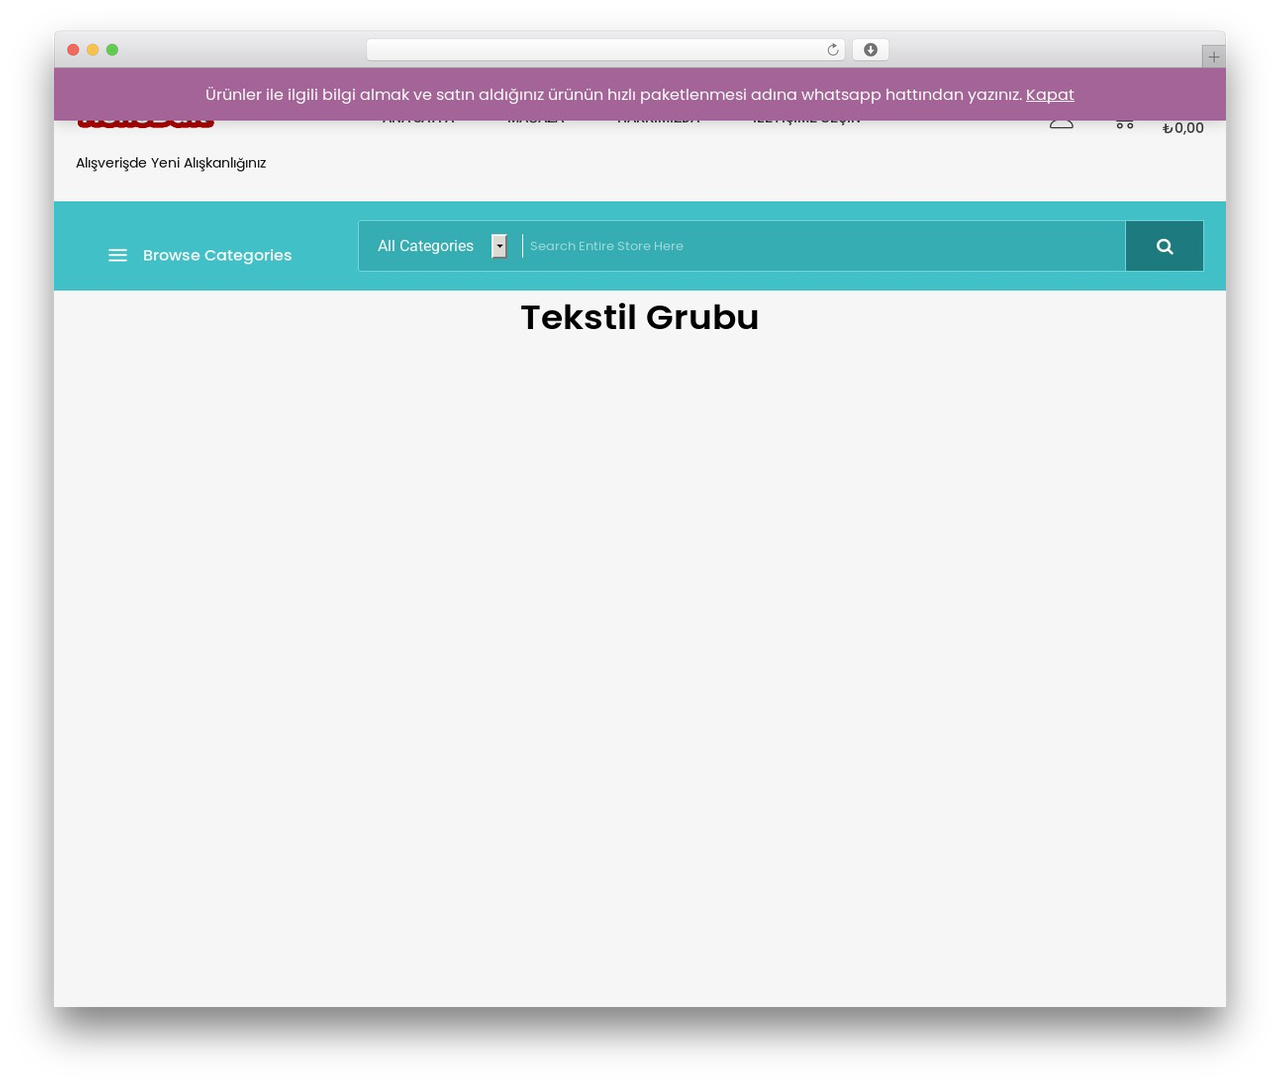1280x1084 pixels.
Task: Open a new tab with plus icon
Action: pos(1213,57)
